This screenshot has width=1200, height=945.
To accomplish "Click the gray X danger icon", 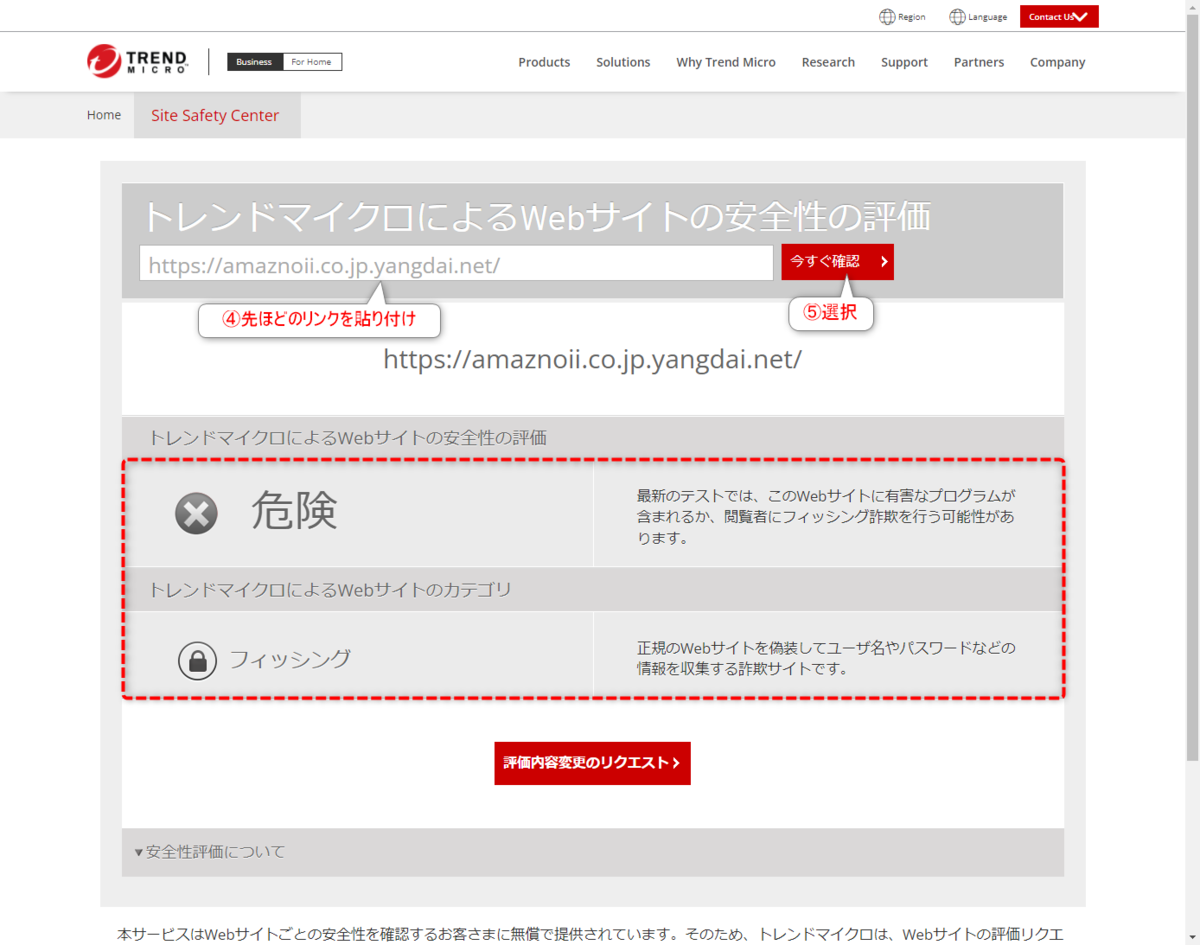I will click(x=196, y=514).
